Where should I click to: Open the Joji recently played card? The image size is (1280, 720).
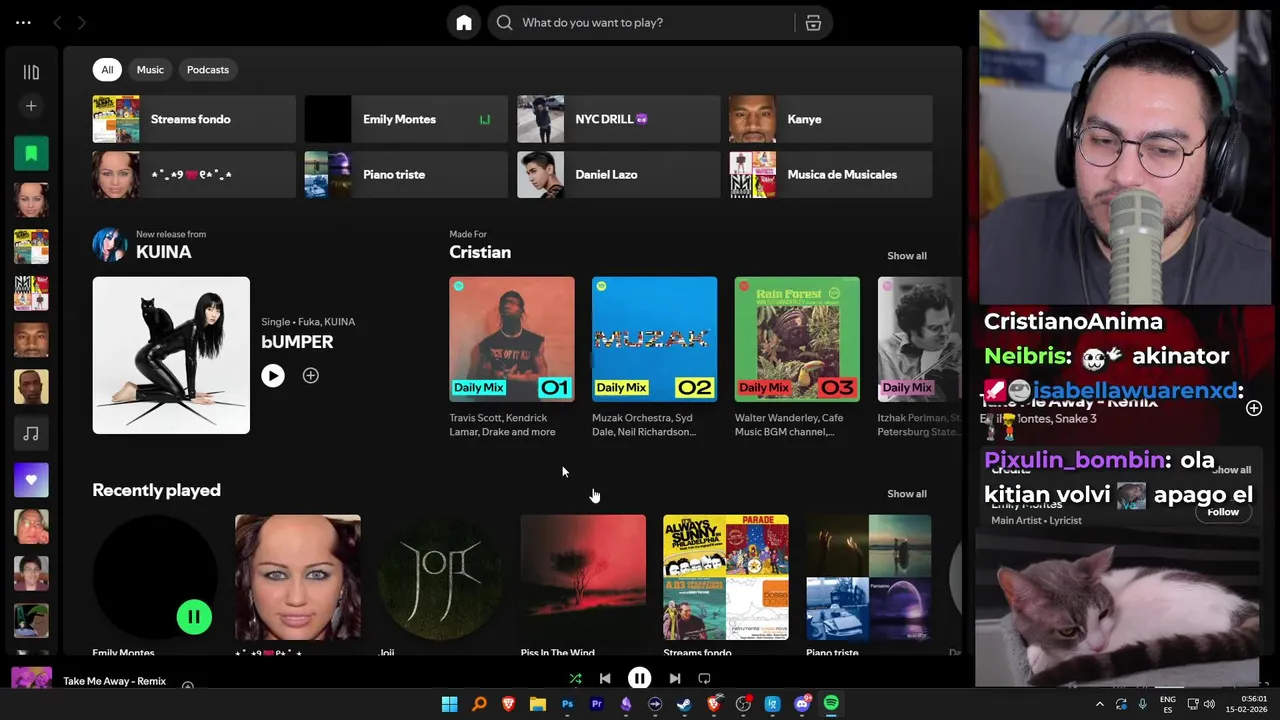[x=440, y=577]
